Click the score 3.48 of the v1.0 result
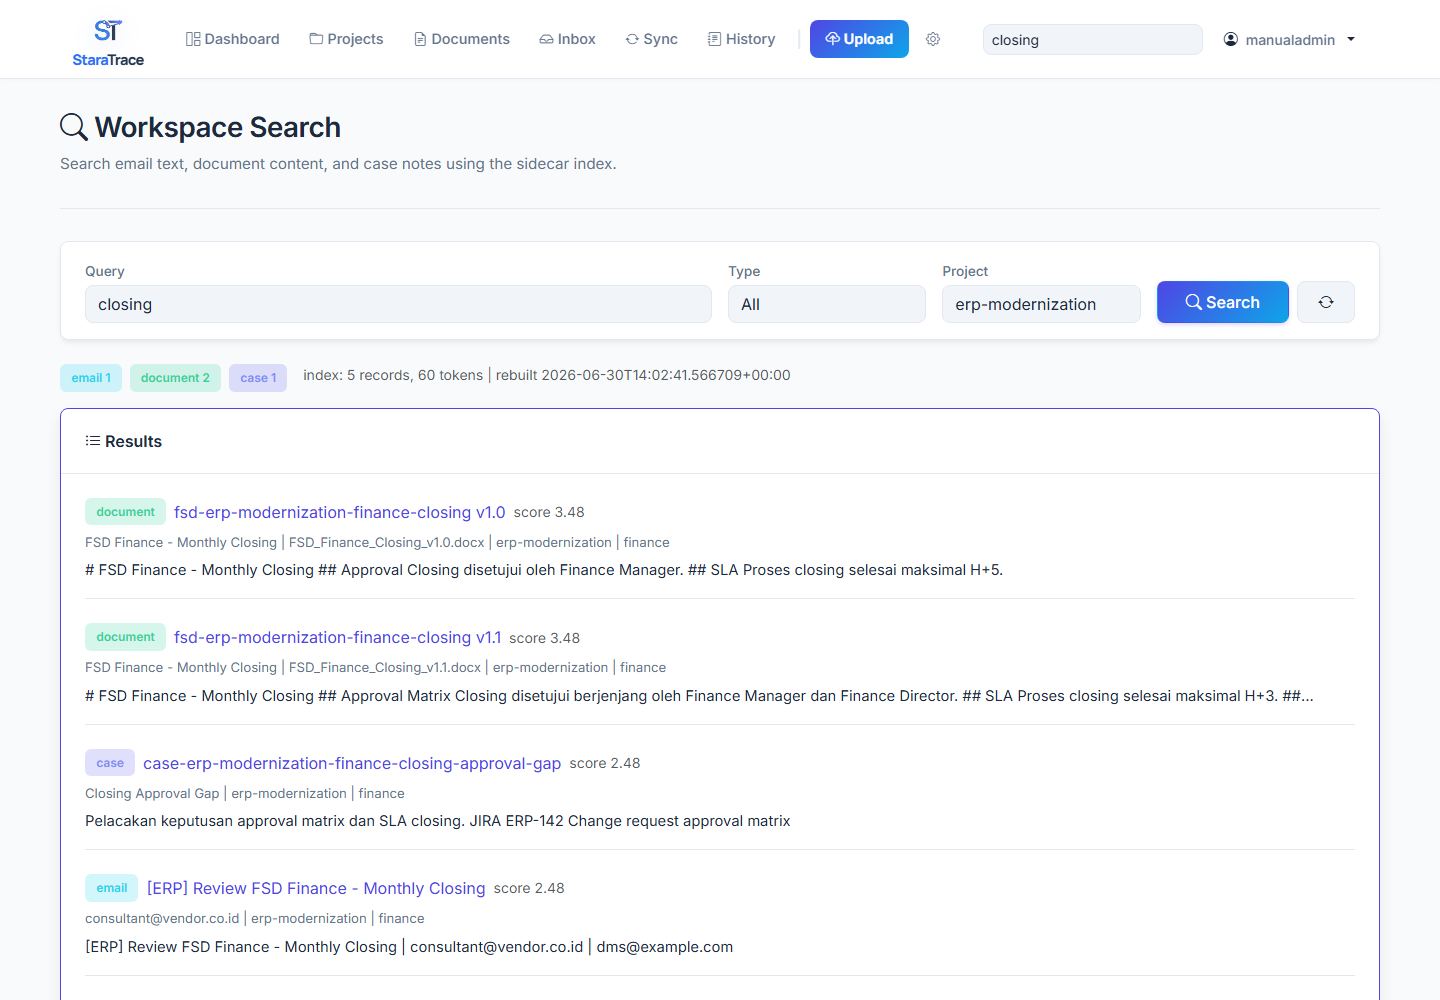Screen dimensions: 1440x1000 549,512
